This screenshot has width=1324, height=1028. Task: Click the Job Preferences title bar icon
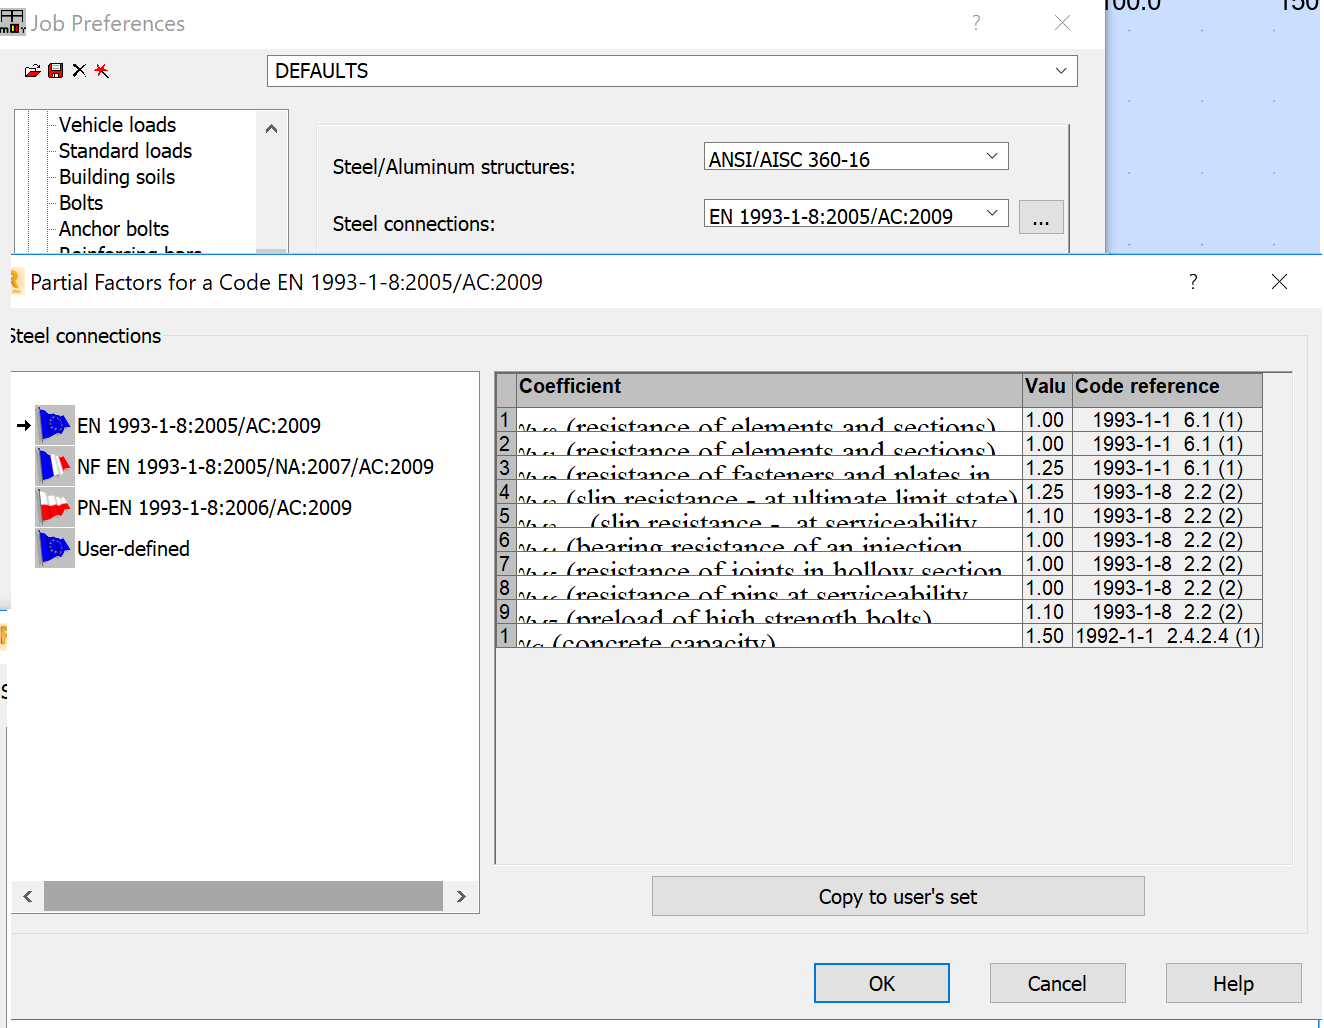point(13,22)
